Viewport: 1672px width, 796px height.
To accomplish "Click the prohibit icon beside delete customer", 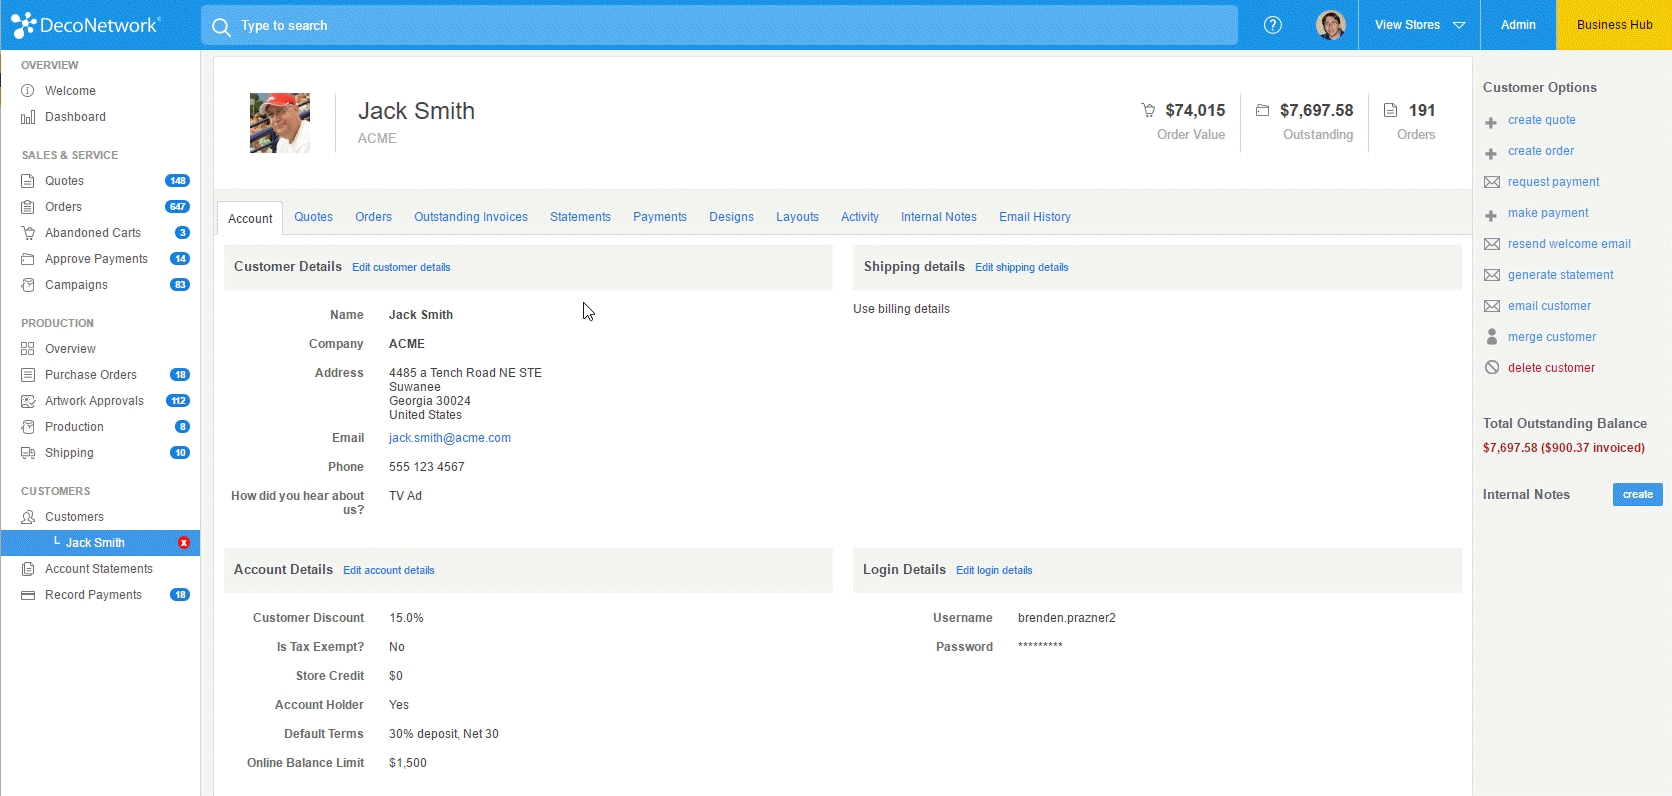I will [x=1491, y=368].
